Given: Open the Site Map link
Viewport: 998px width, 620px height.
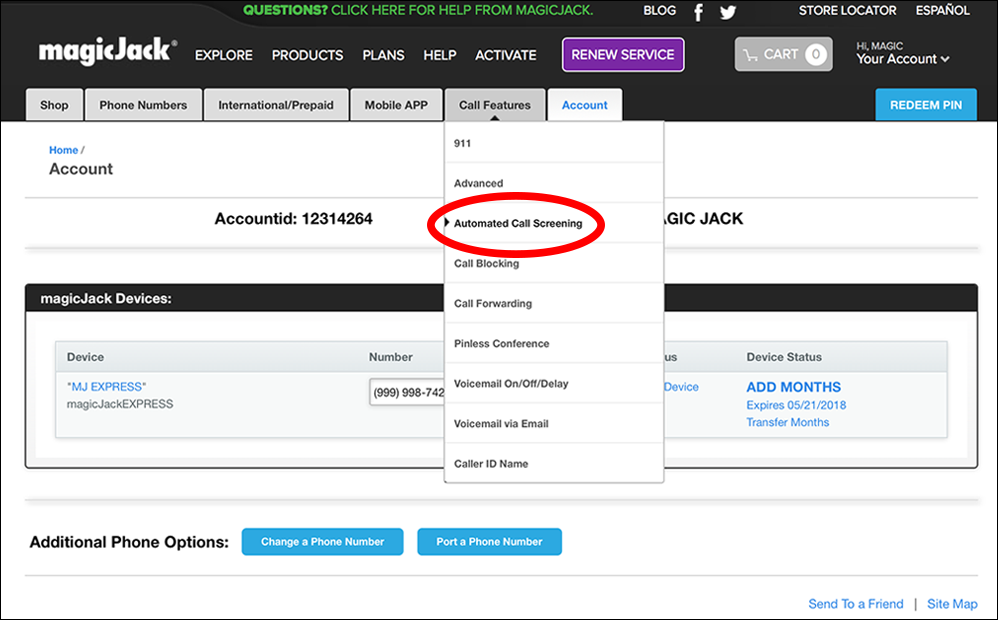Looking at the screenshot, I should pyautogui.click(x=951, y=604).
